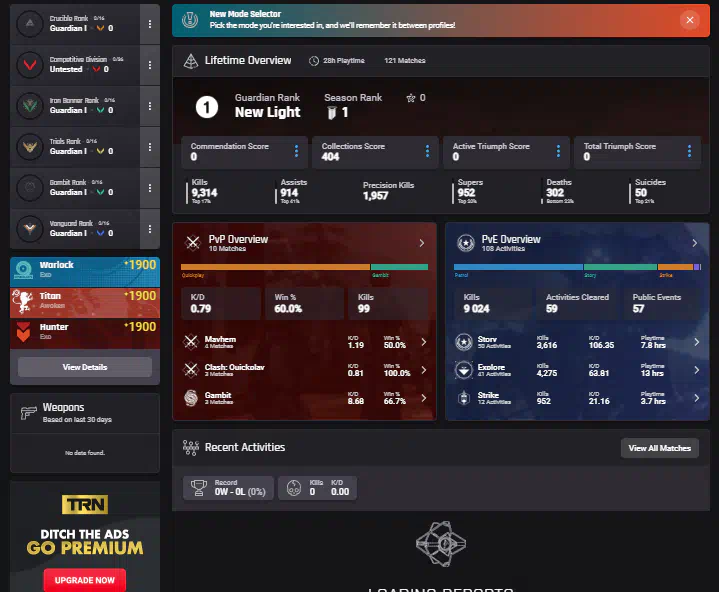Open Collections Score options menu
Screen dimensions: 719x592
(427, 151)
